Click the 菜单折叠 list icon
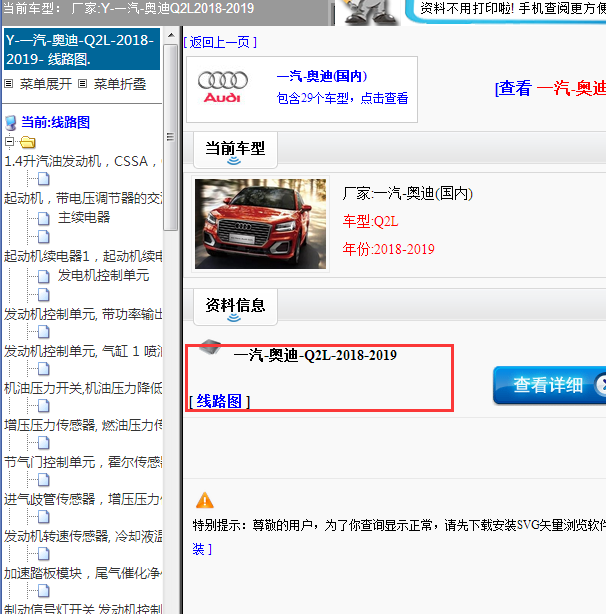The width and height of the screenshot is (606, 614). tap(82, 83)
